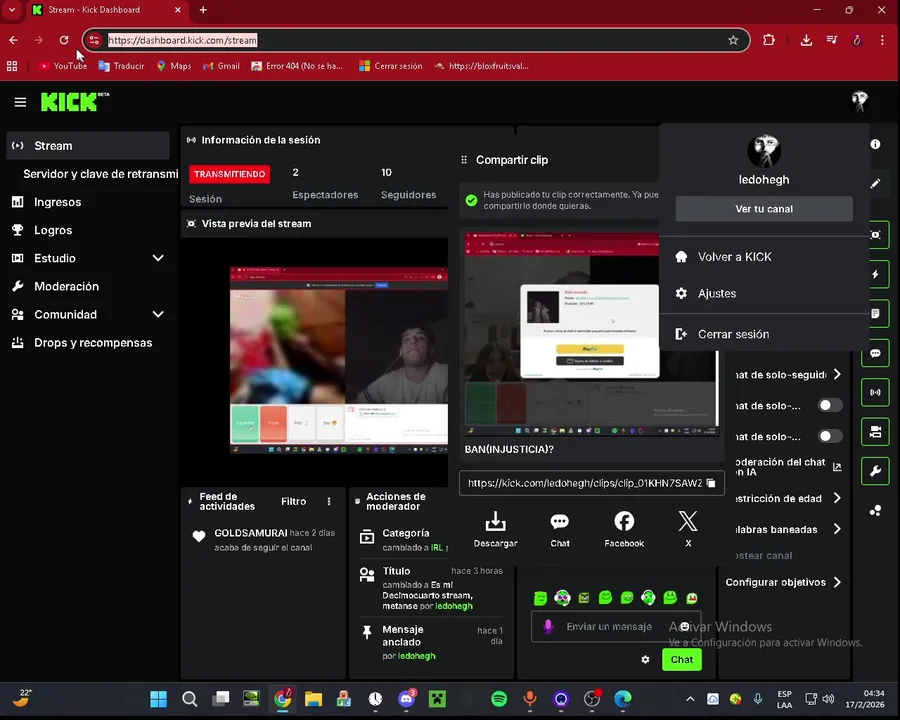Click the shared clip preview thumbnail
Screen dimensions: 900x720
point(591,334)
